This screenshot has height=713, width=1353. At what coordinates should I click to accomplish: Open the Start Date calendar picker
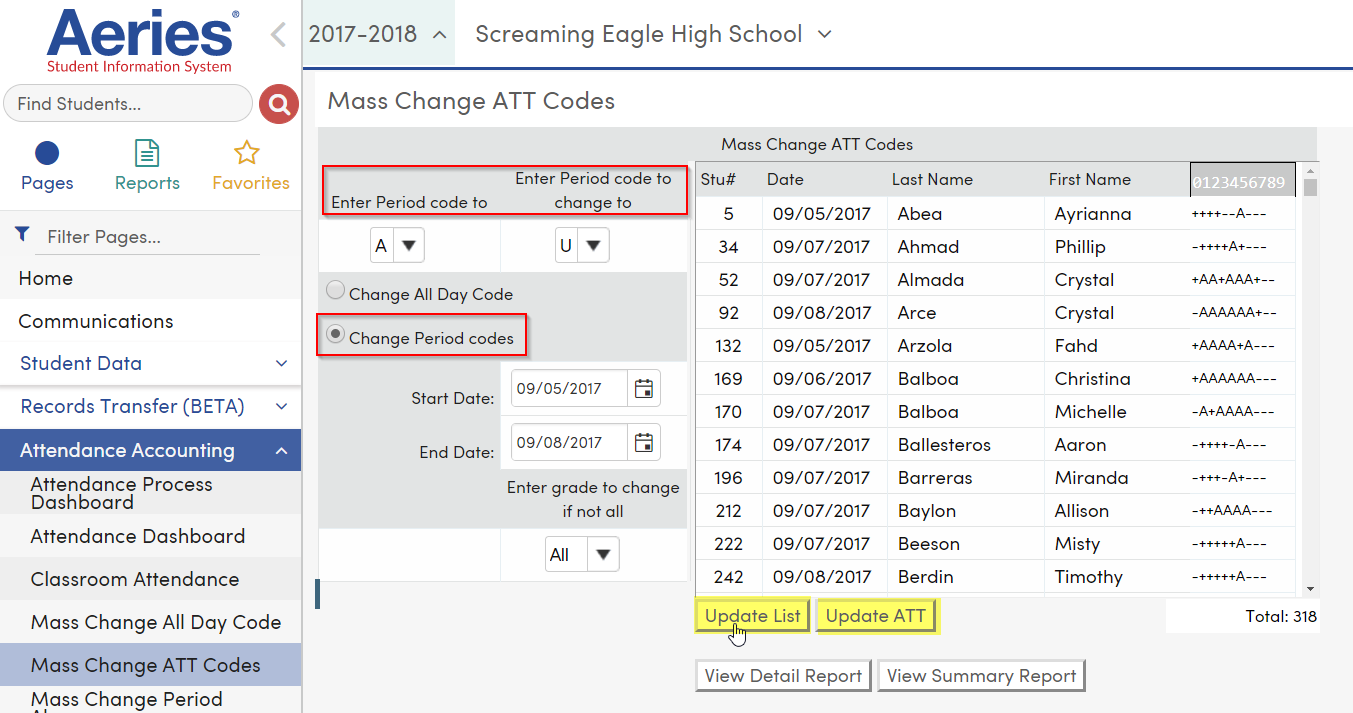(644, 388)
